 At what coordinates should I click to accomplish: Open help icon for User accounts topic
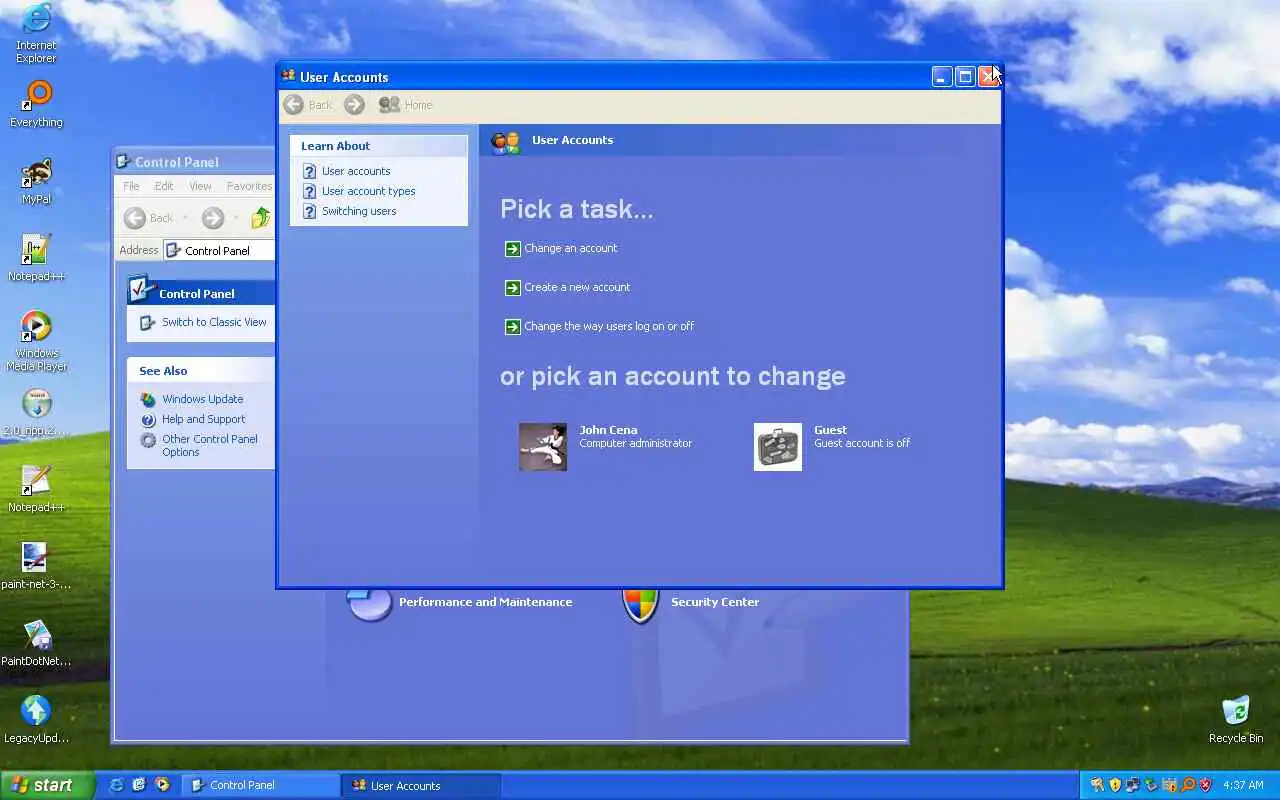[x=309, y=172]
